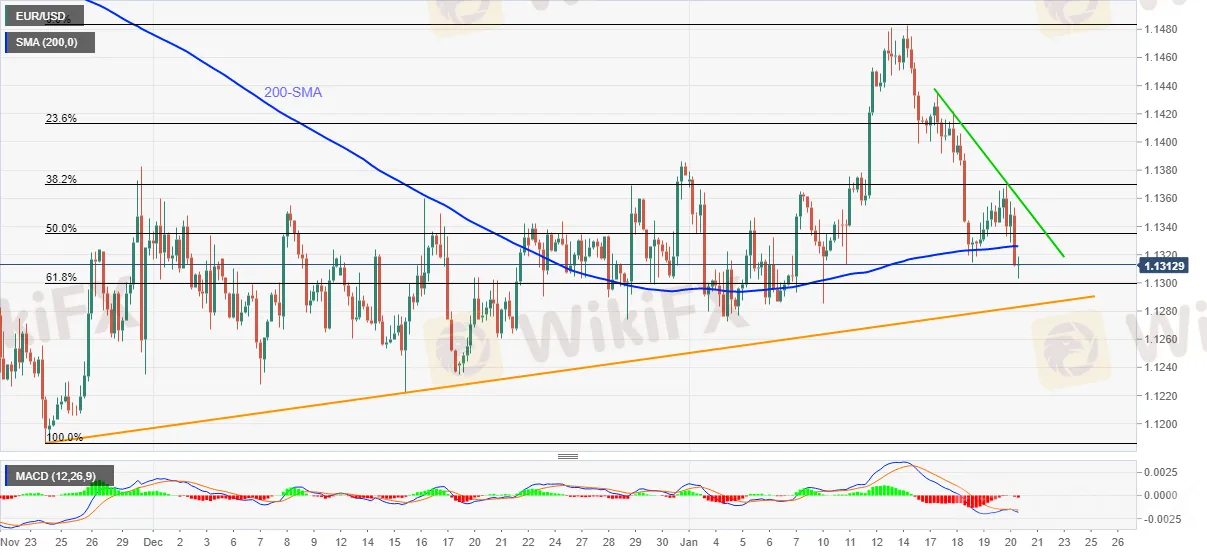Click the Jan label on time axis
The image size is (1207, 555).
(689, 544)
